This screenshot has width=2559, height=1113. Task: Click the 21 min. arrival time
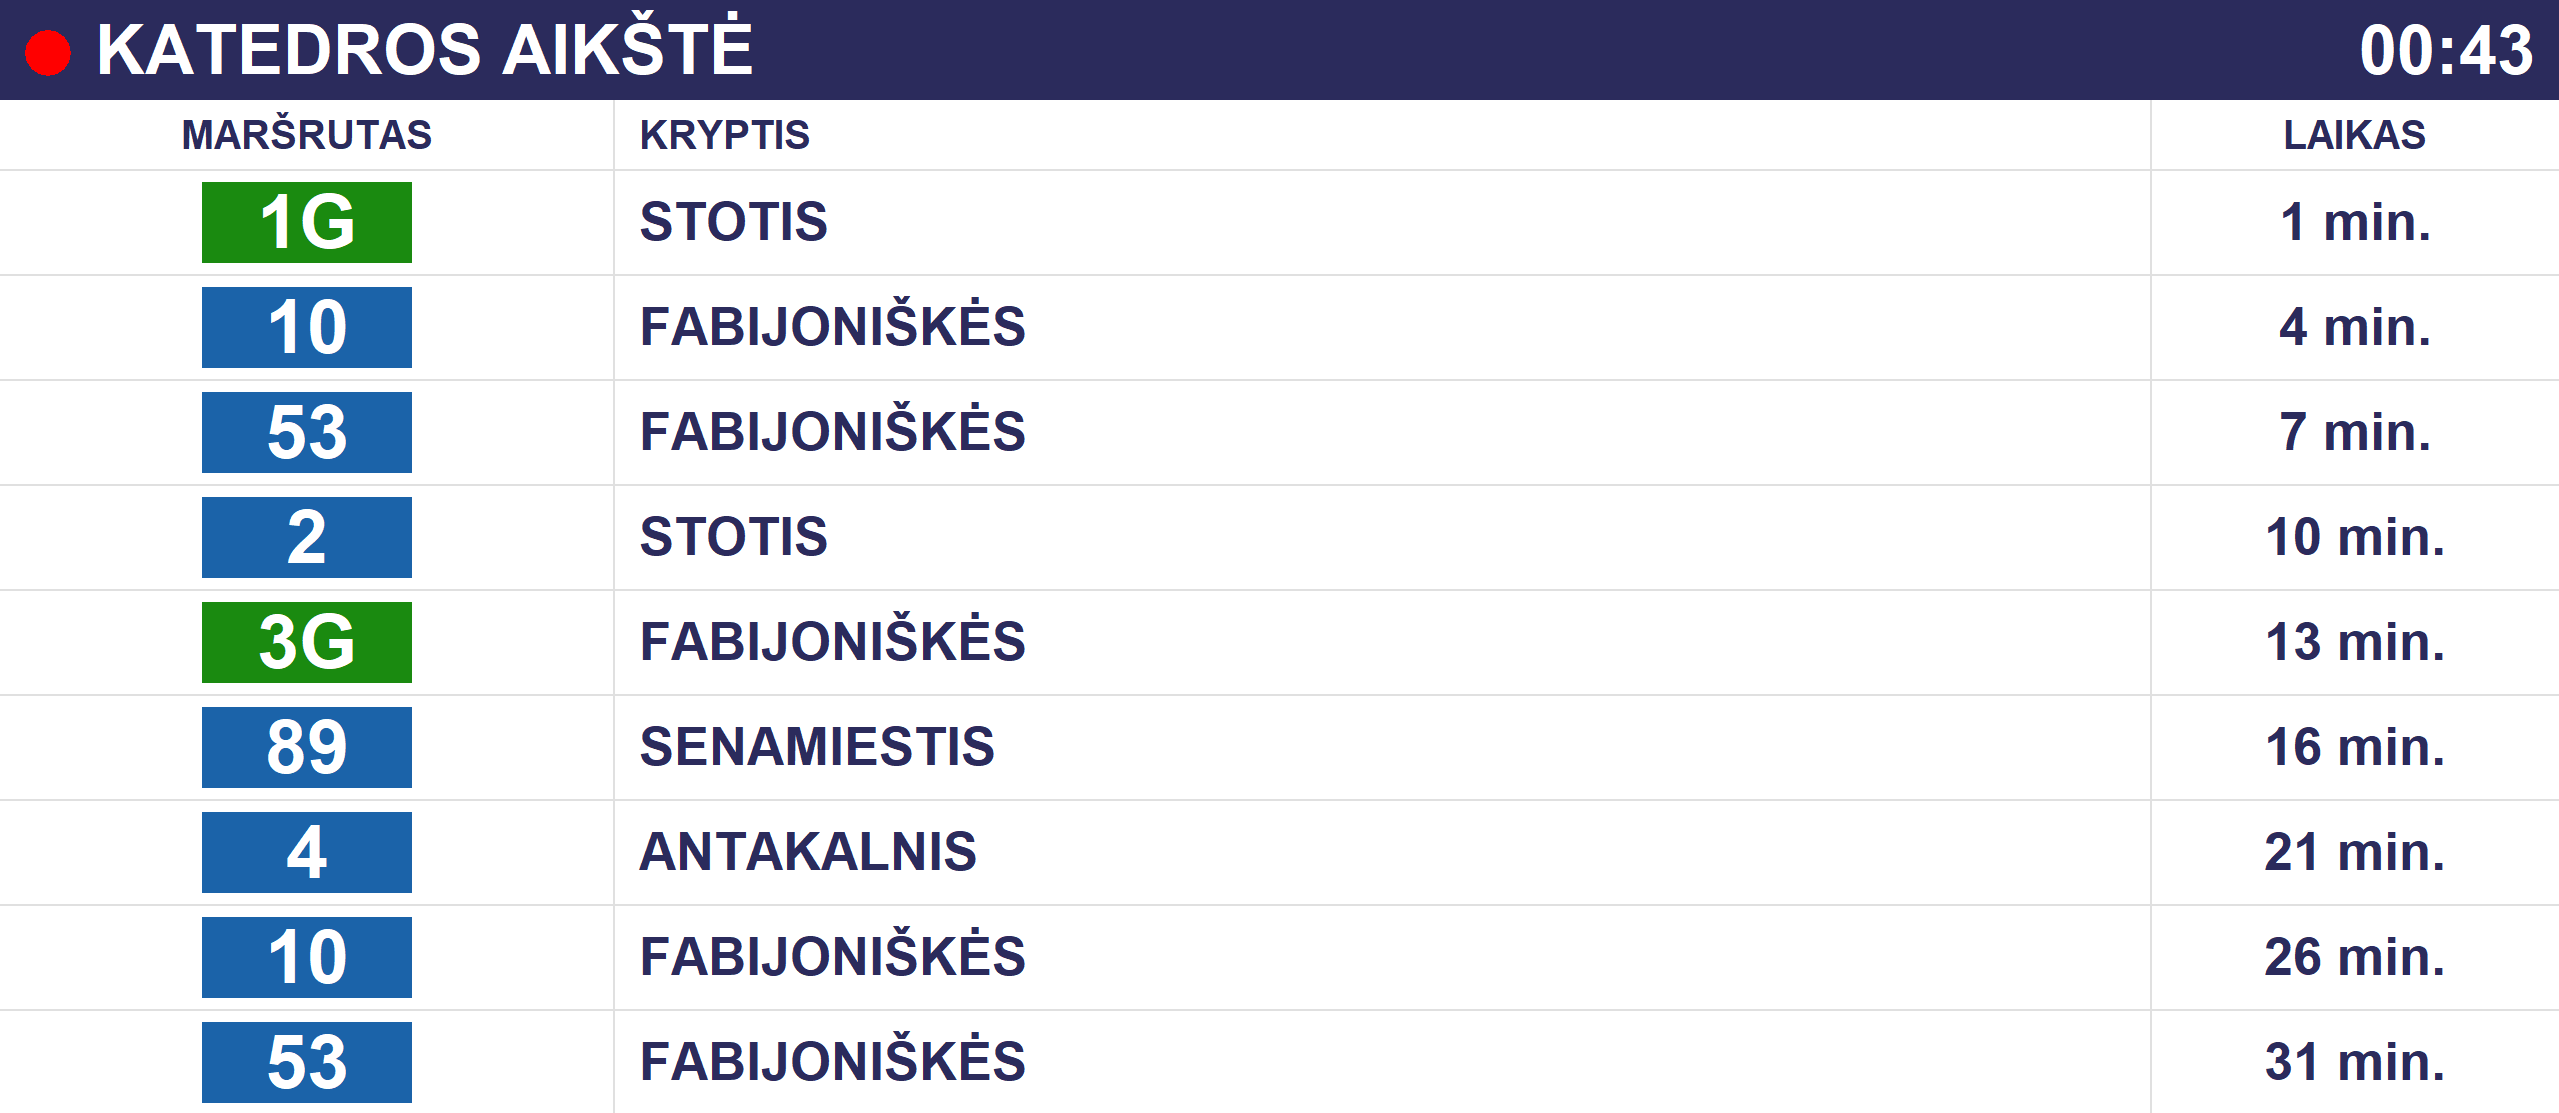(x=2355, y=852)
